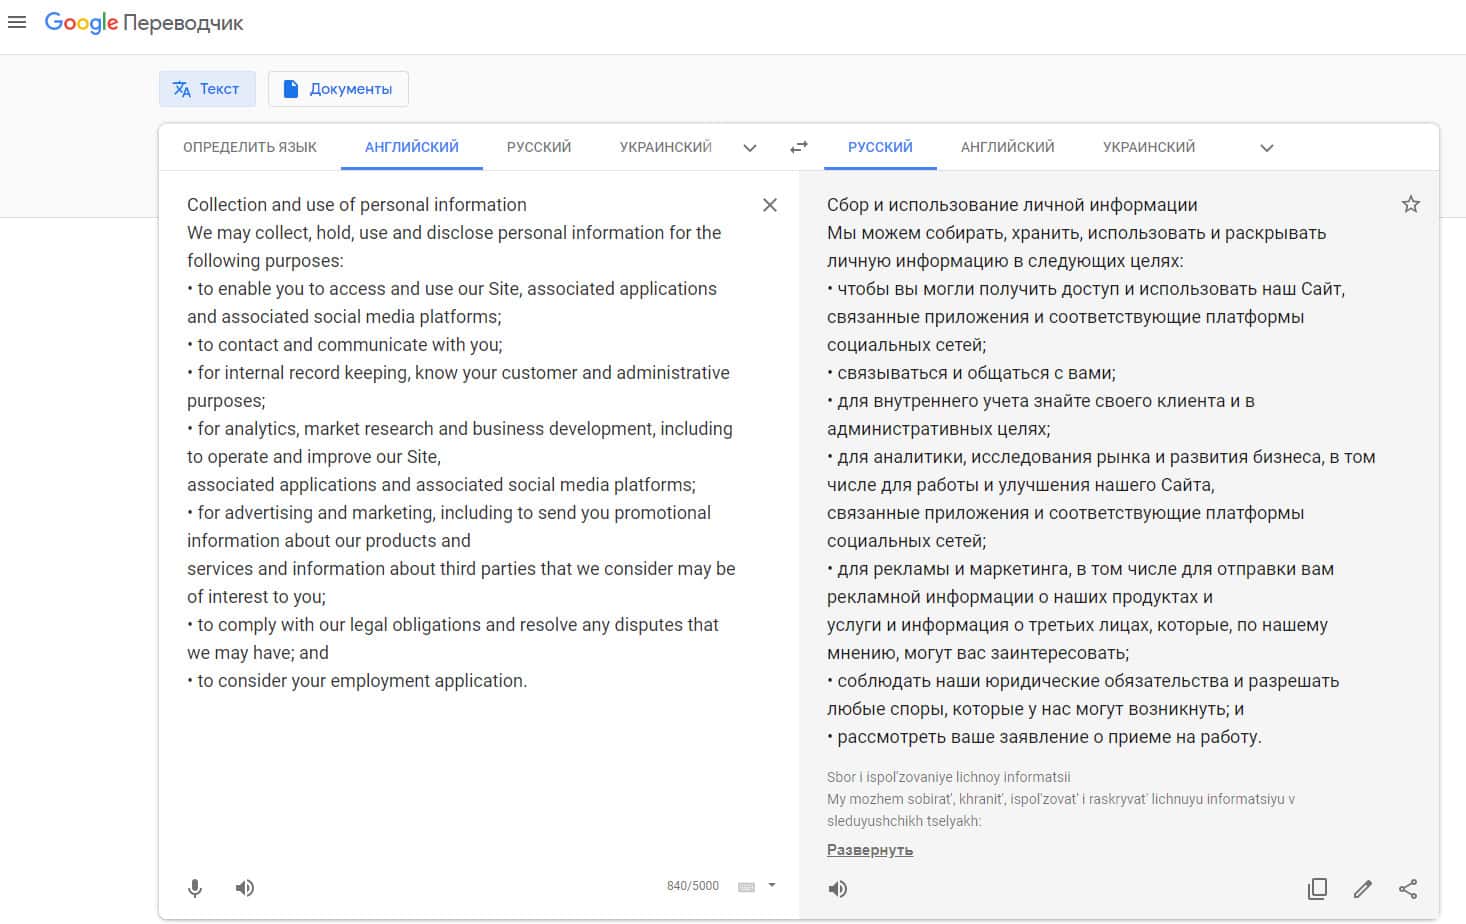
Task: Select the Текст mode button
Action: pyautogui.click(x=207, y=89)
